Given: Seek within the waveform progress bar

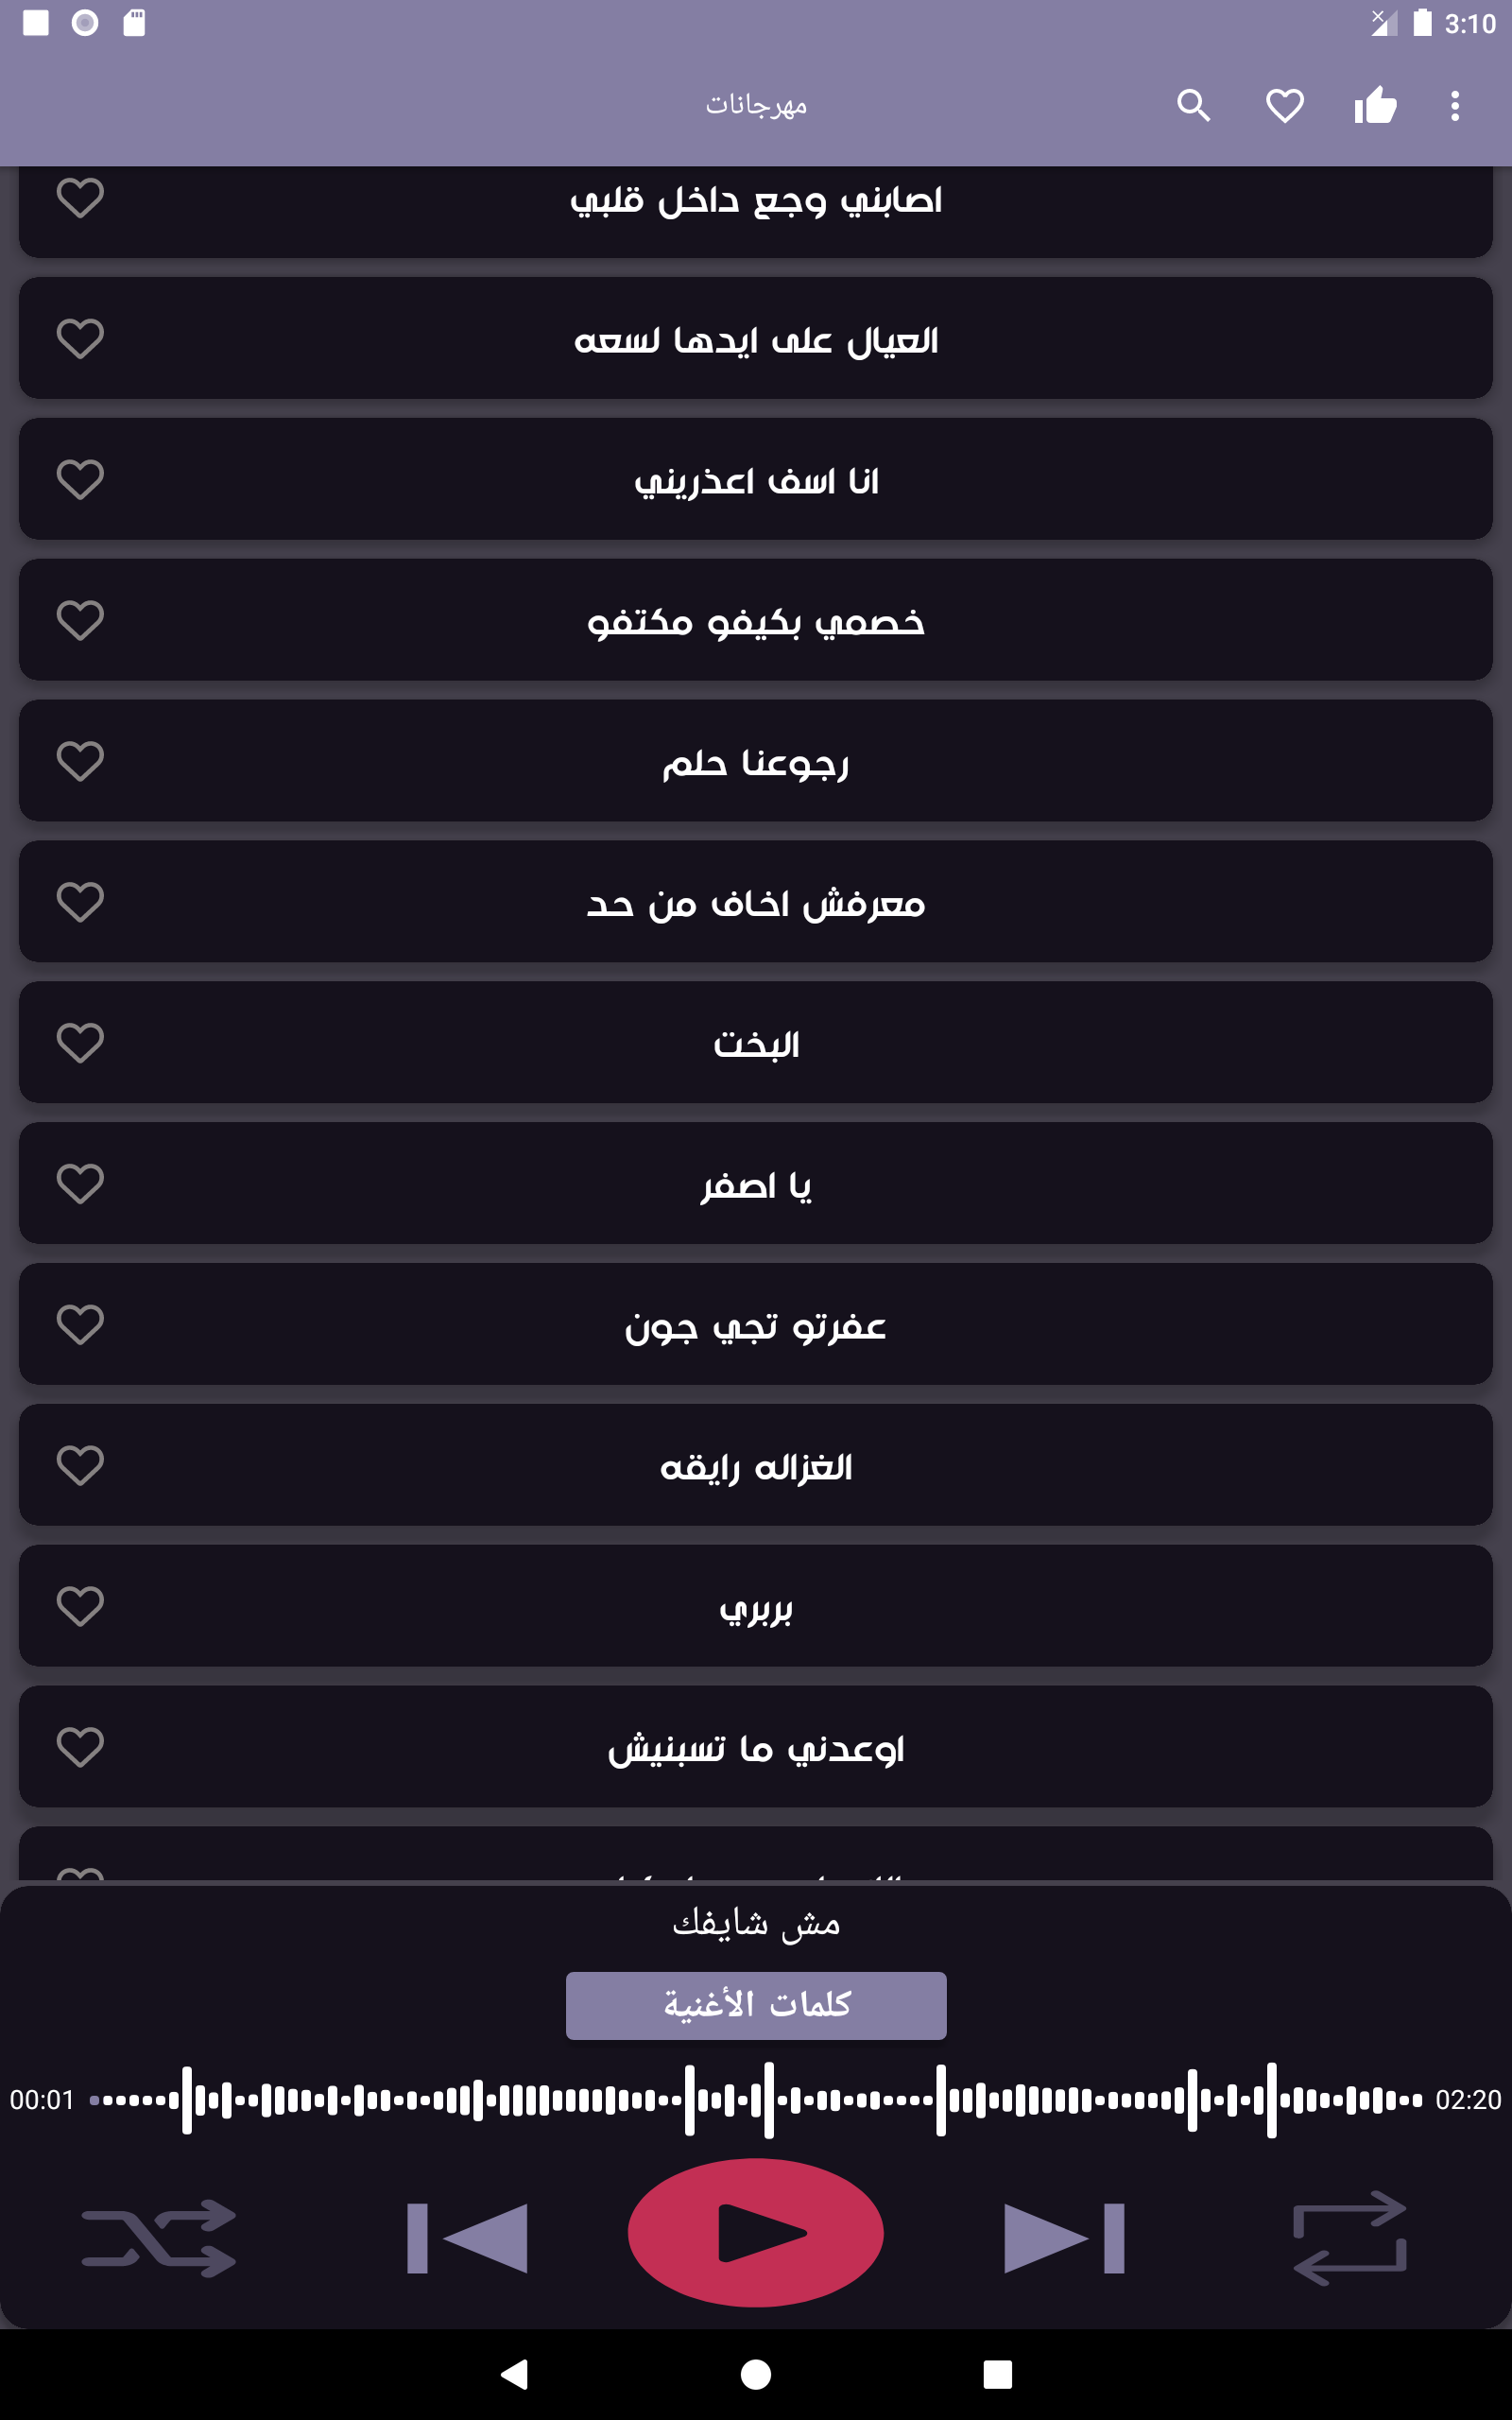Looking at the screenshot, I should click(756, 2100).
